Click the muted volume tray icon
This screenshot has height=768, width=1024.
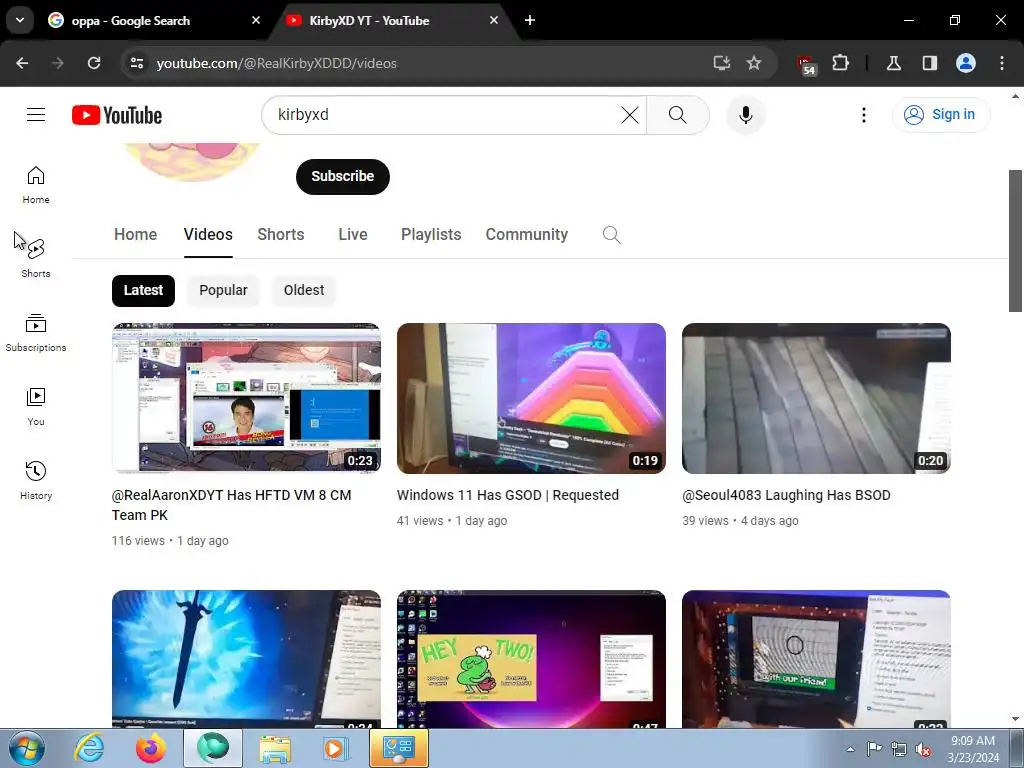coord(923,750)
